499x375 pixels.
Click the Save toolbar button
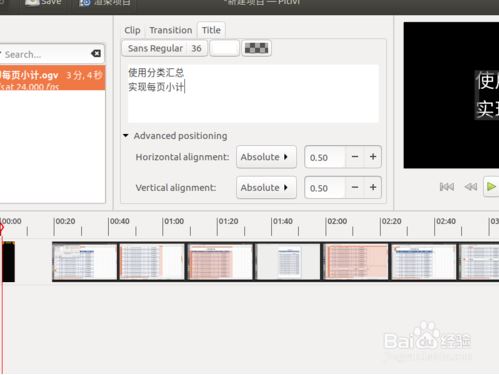point(43,3)
